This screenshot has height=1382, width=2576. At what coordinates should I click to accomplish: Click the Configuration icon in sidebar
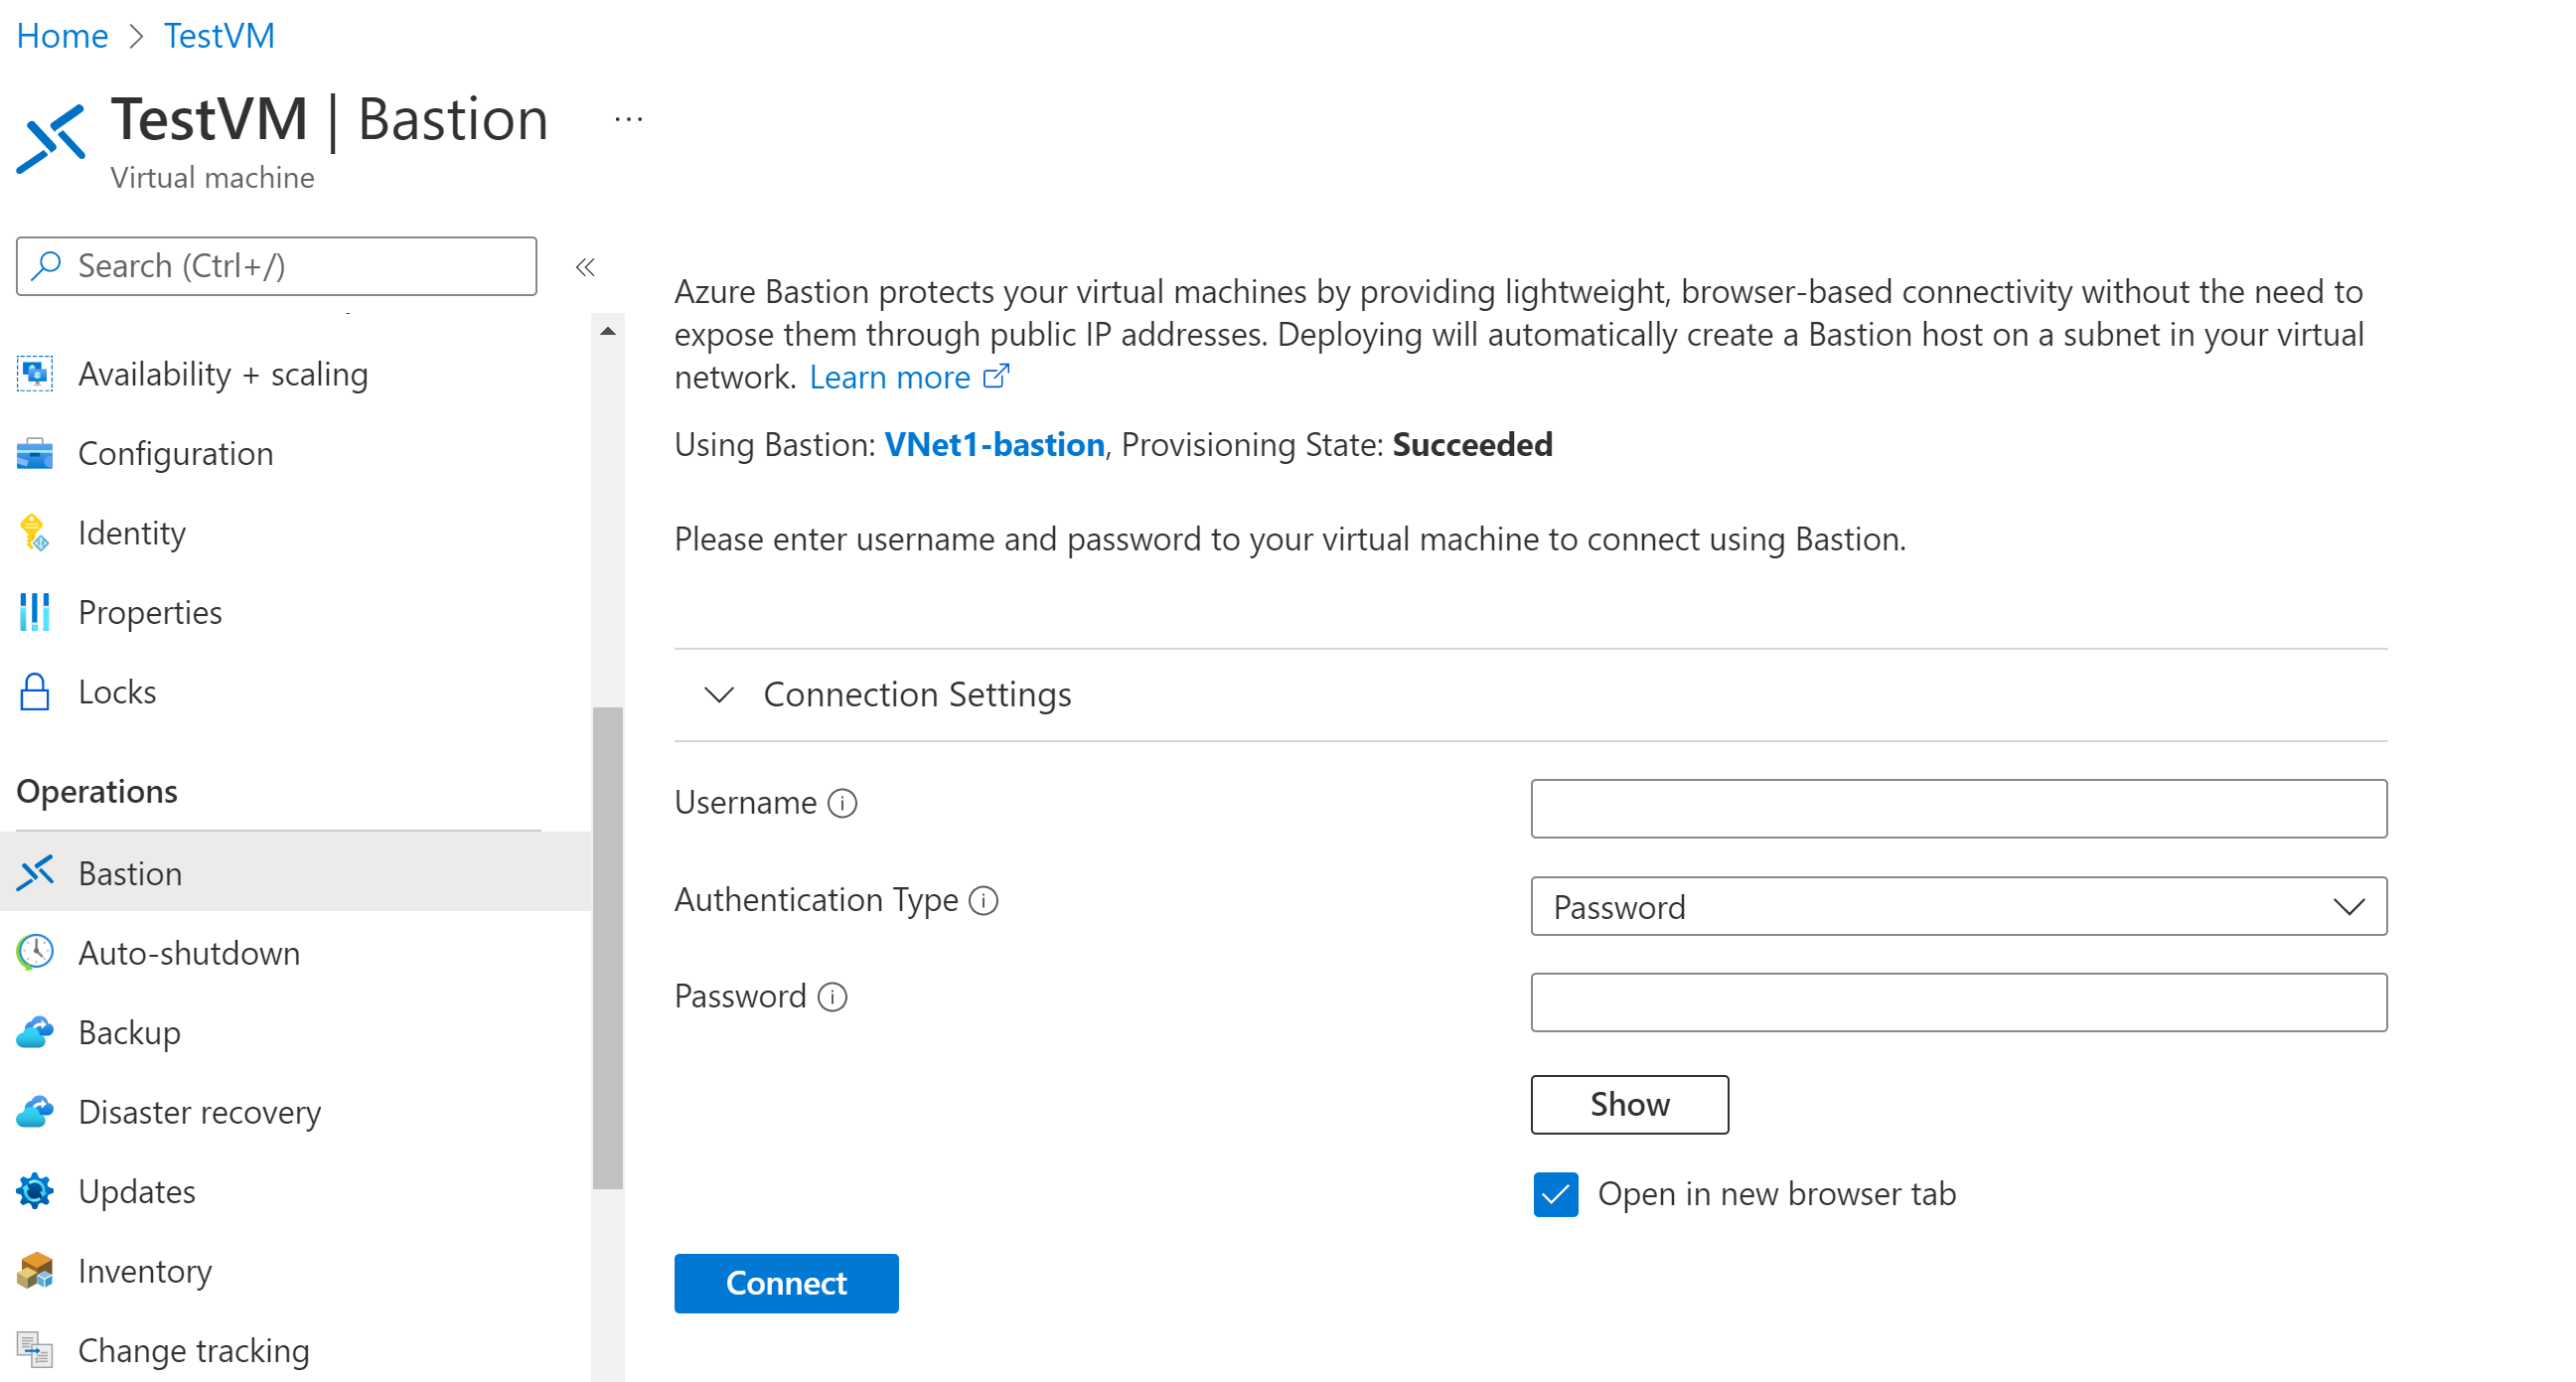click(36, 452)
